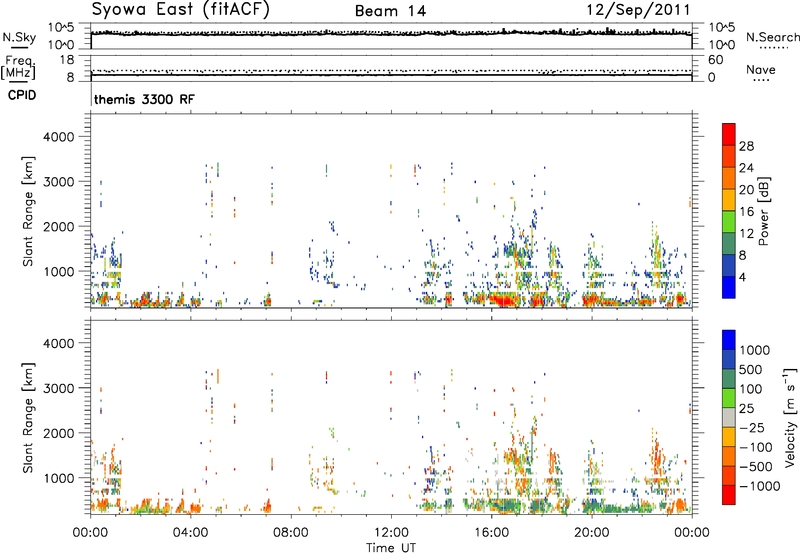Click the "28" power colorbar label
Image resolution: width=800 pixels, height=554 pixels.
click(746, 146)
